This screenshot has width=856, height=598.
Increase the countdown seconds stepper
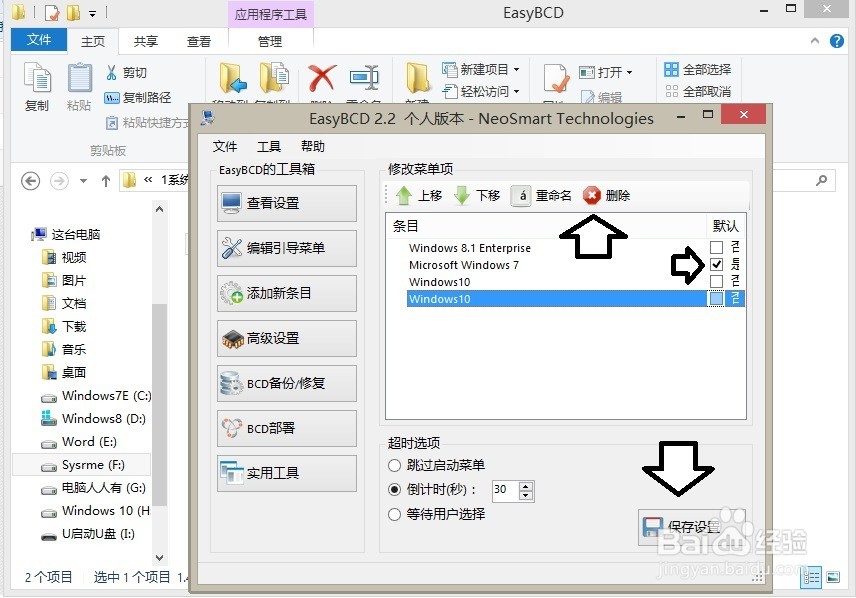tap(526, 485)
